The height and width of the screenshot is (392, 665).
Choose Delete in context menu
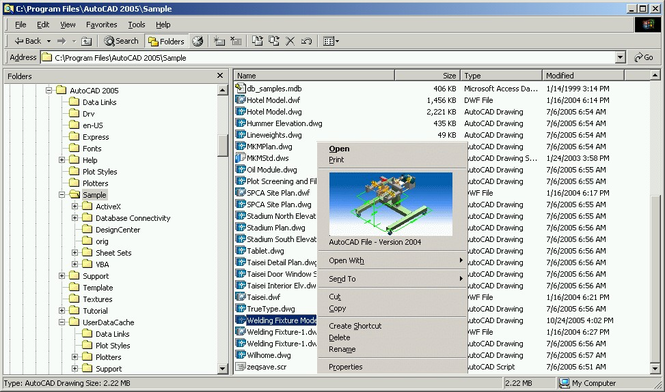coord(392,338)
